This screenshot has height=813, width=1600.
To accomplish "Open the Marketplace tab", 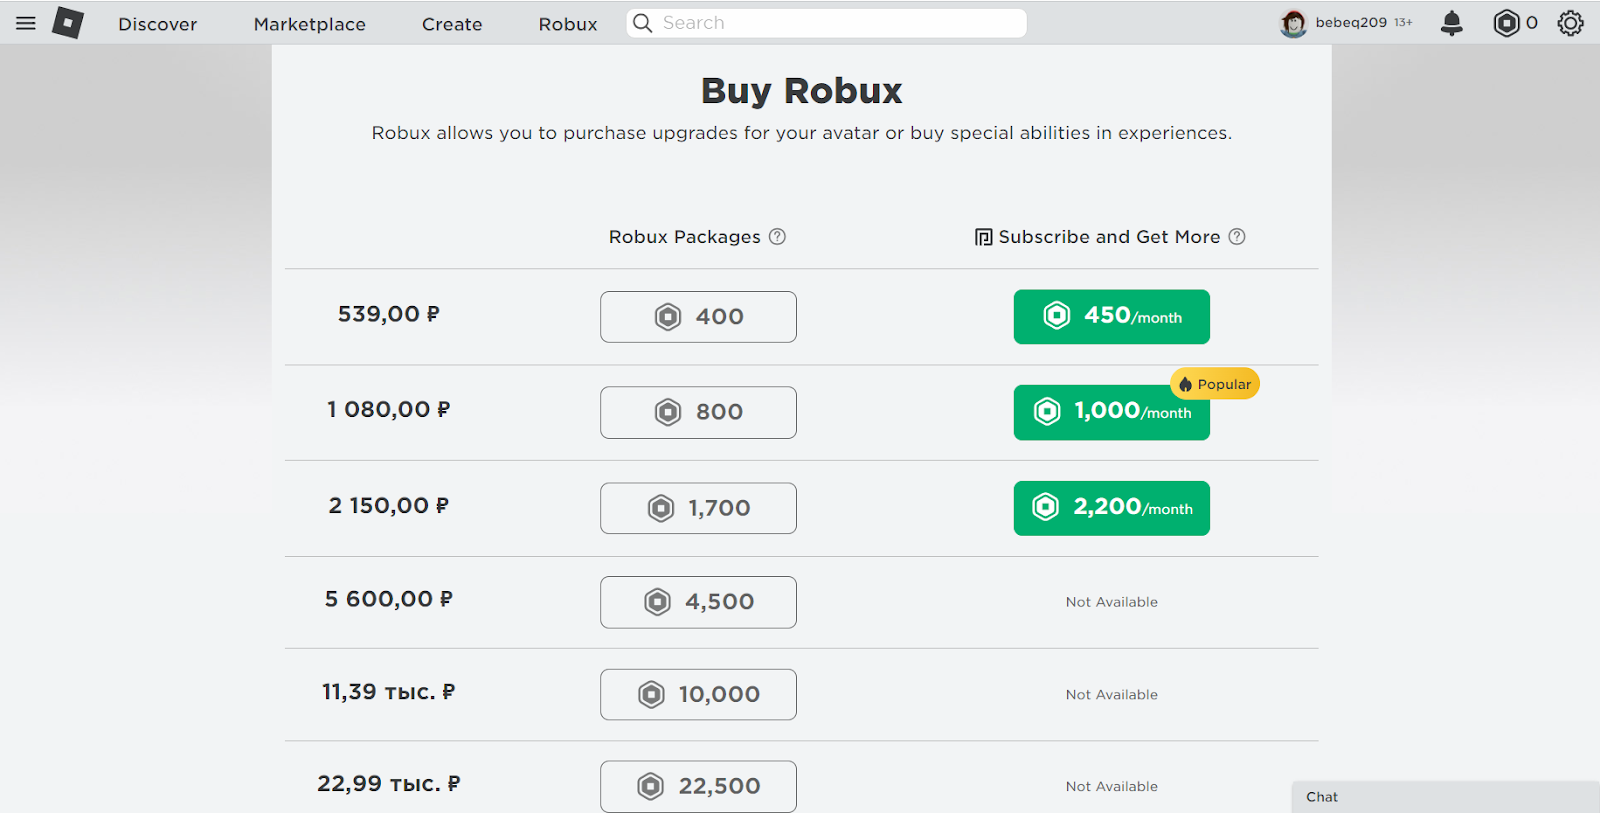I will coord(310,24).
